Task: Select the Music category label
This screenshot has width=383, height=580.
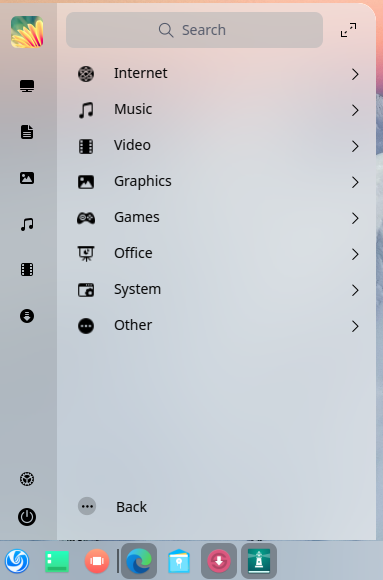Action: (x=133, y=109)
